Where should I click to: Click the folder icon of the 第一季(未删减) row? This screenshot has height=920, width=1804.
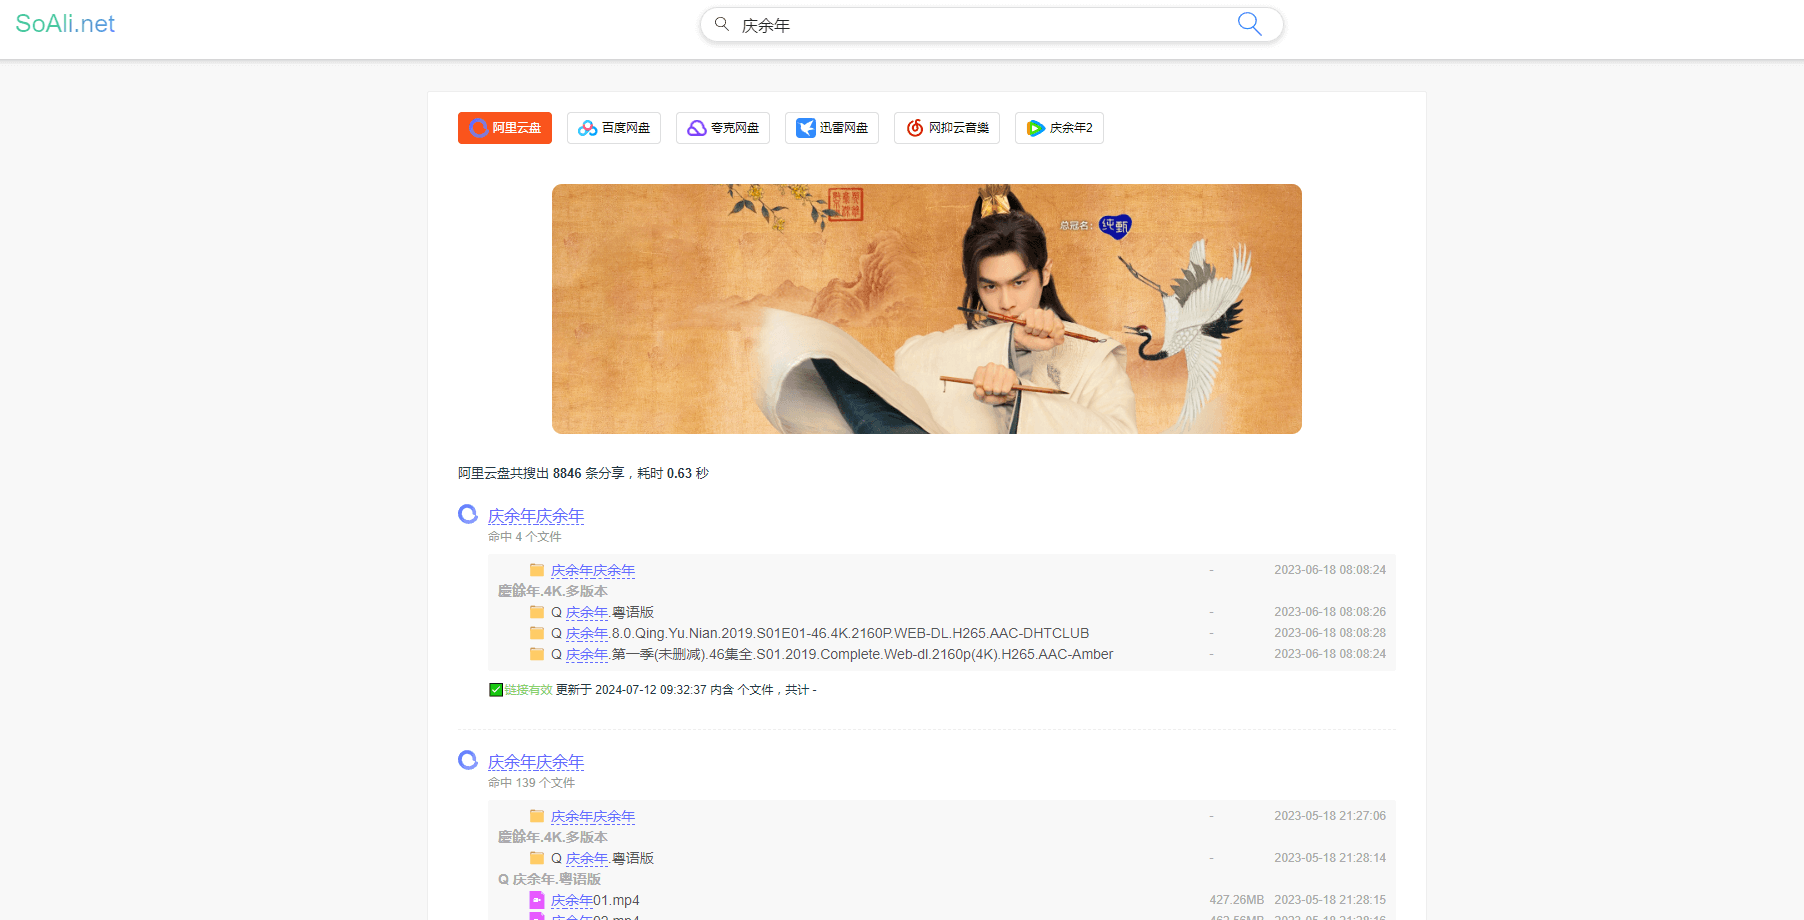click(537, 654)
